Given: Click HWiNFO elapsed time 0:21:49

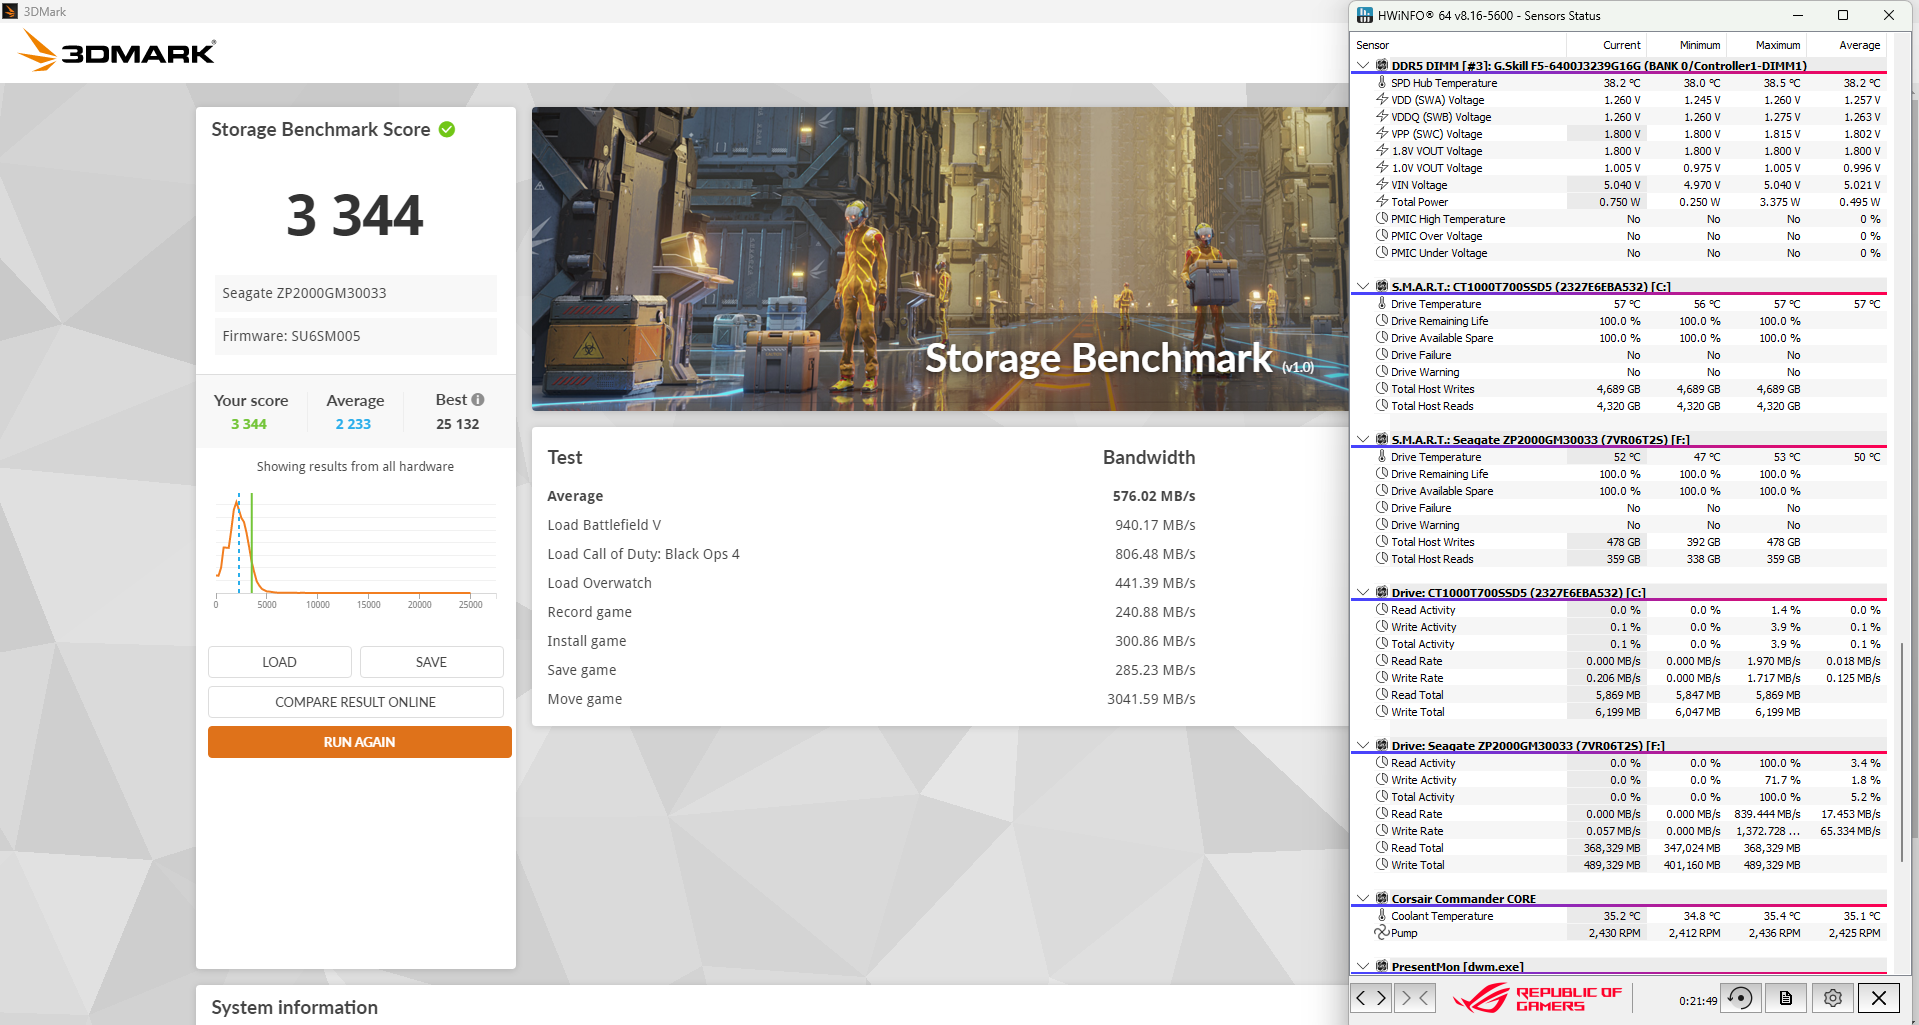Looking at the screenshot, I should (1698, 1000).
